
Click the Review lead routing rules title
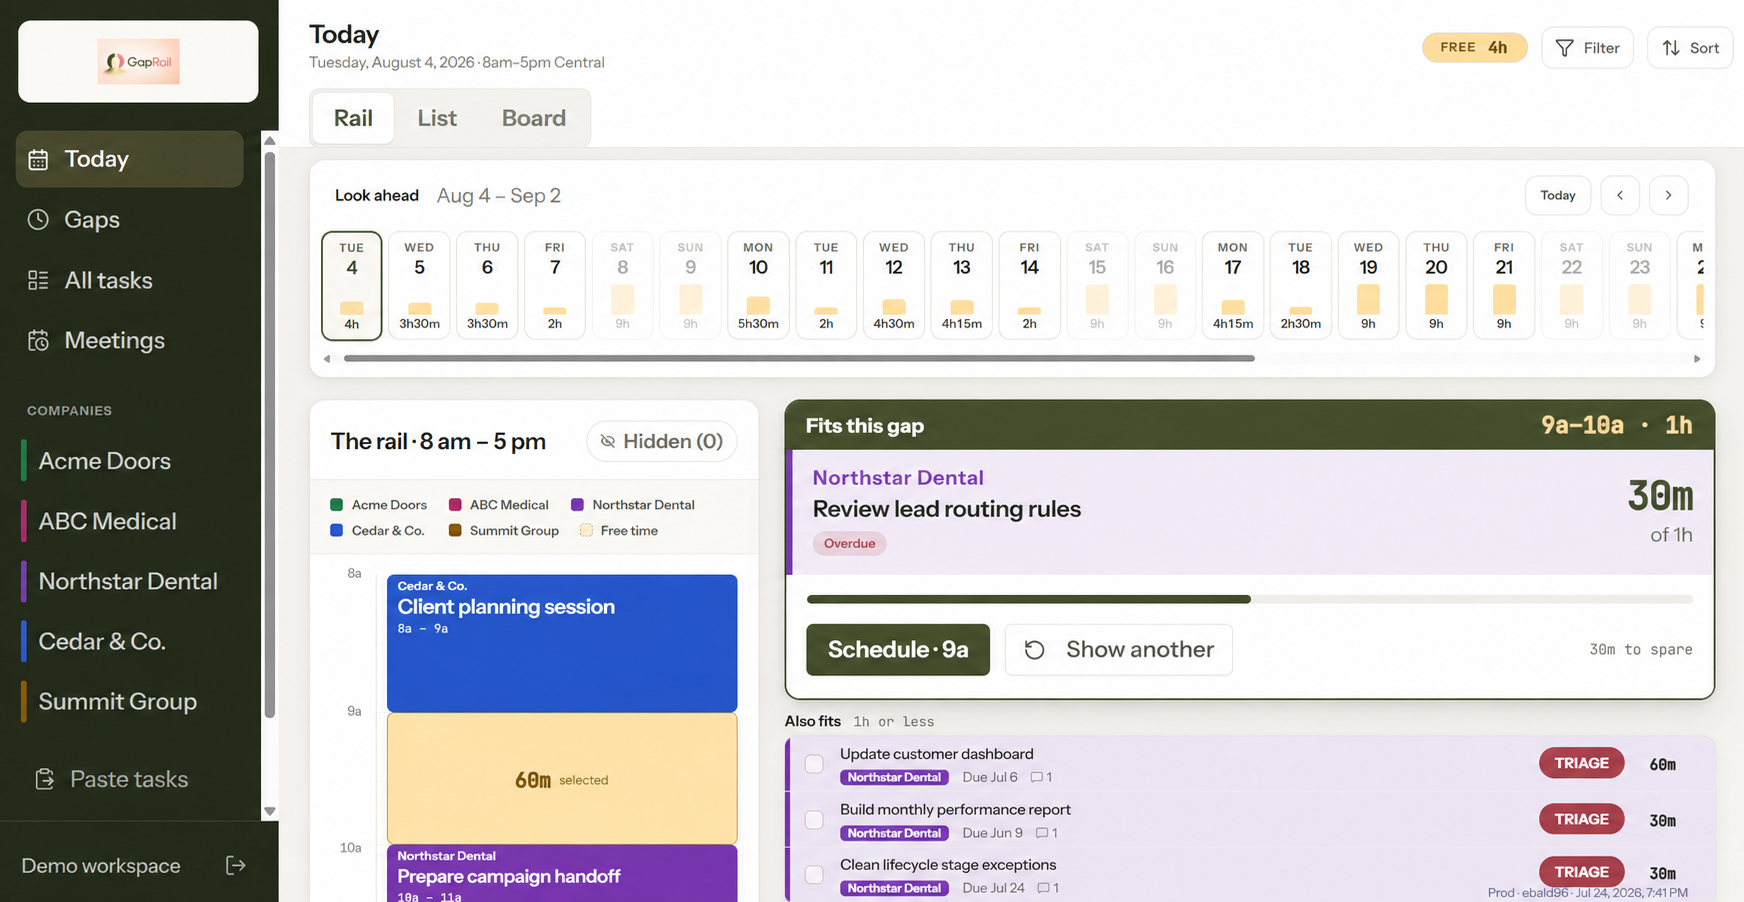click(947, 509)
